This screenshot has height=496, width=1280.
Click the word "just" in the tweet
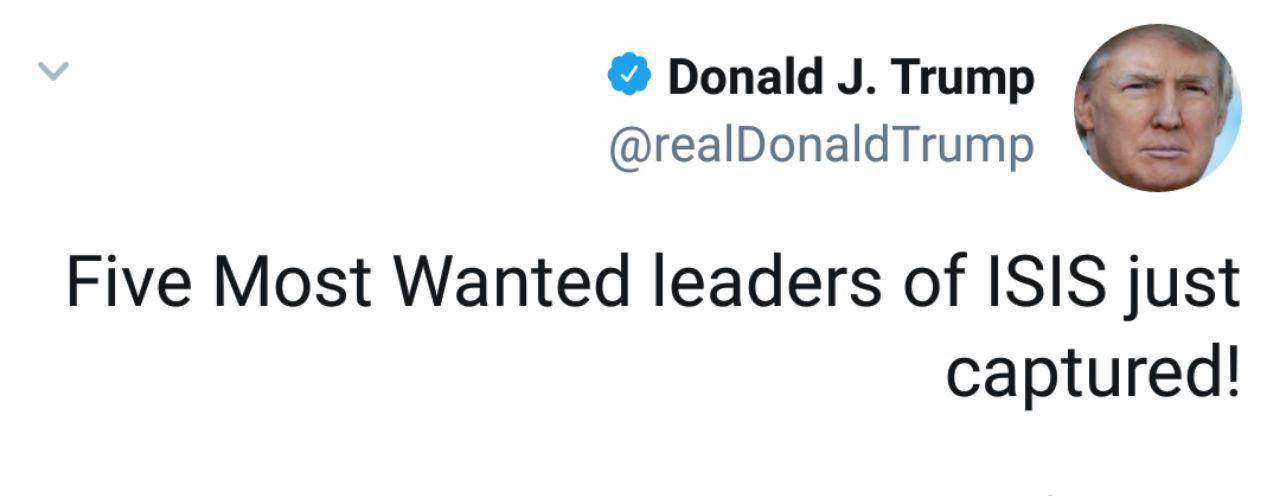point(1186,285)
